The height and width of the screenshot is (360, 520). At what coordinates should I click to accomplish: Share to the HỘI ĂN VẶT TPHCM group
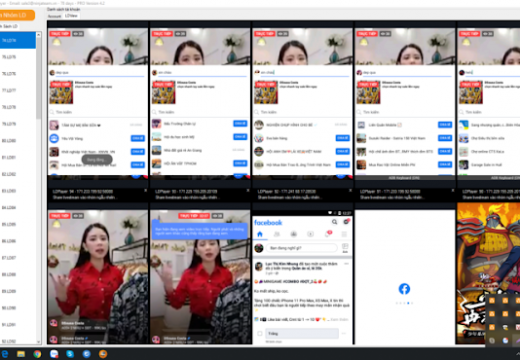240,163
